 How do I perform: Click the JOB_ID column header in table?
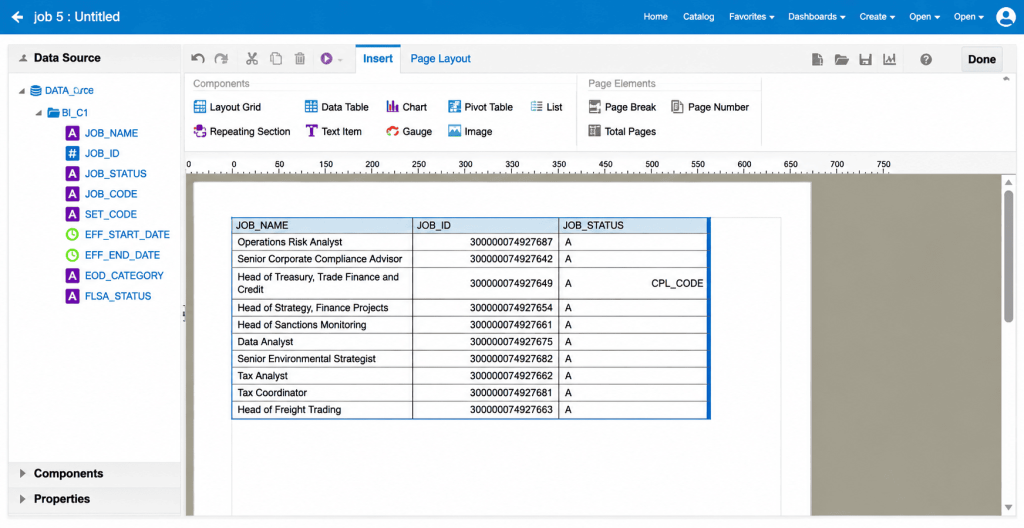(x=485, y=225)
